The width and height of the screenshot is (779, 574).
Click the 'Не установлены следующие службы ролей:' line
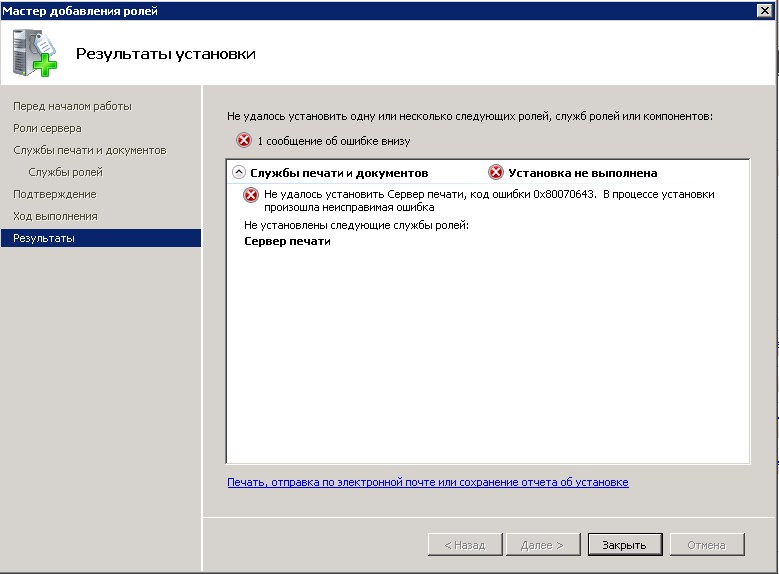(357, 225)
